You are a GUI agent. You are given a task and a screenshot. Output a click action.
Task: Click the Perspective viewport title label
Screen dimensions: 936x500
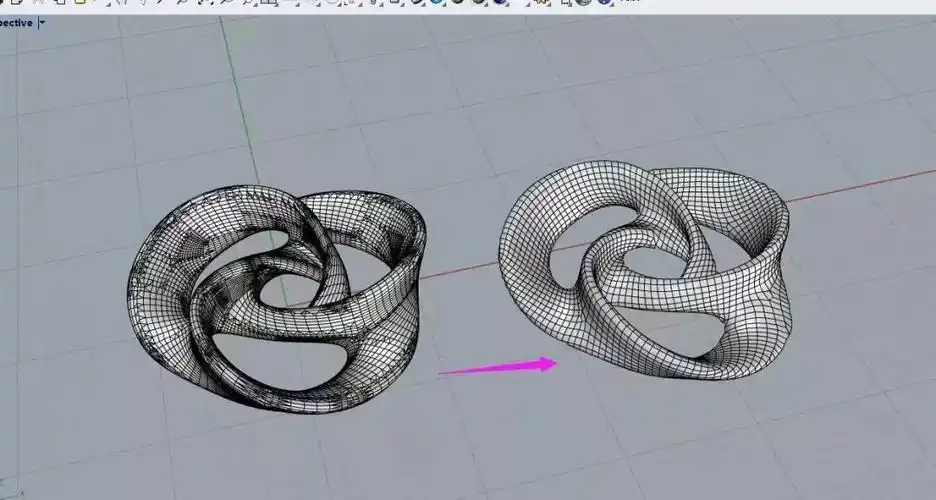click(x=16, y=22)
